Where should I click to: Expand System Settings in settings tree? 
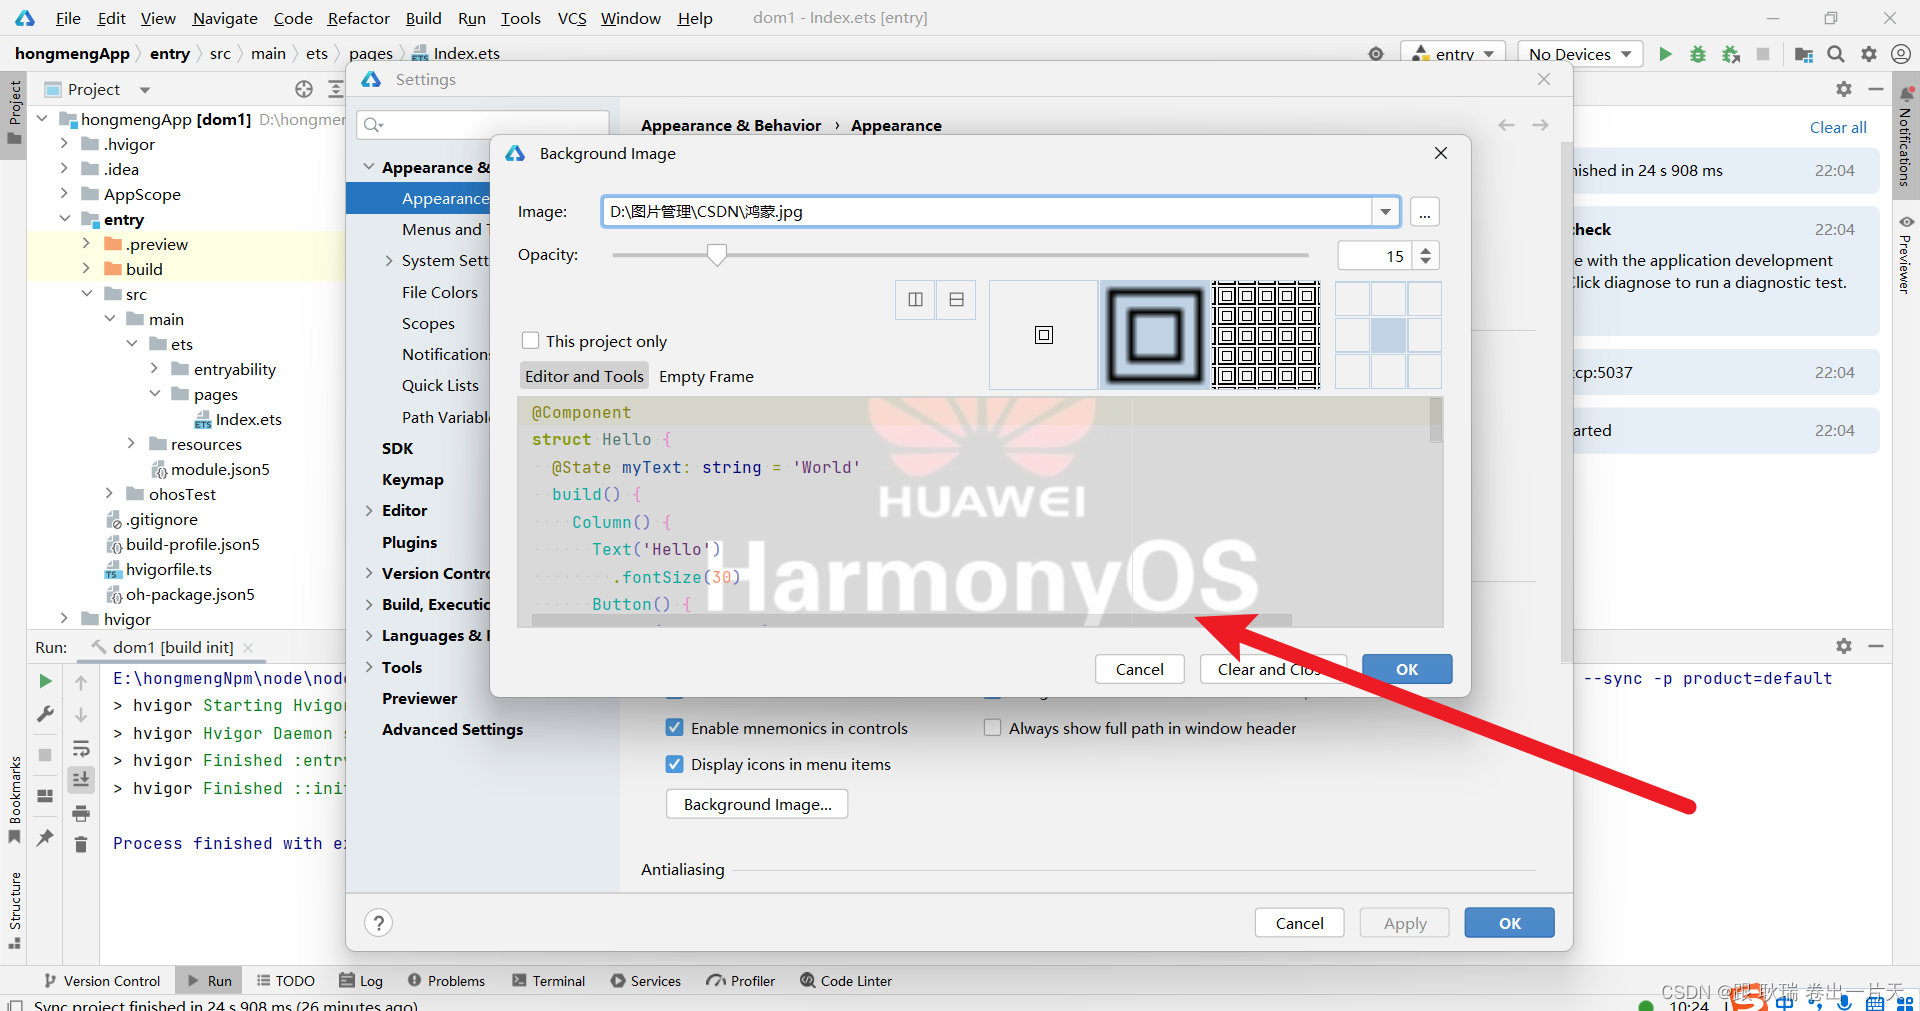coord(389,261)
